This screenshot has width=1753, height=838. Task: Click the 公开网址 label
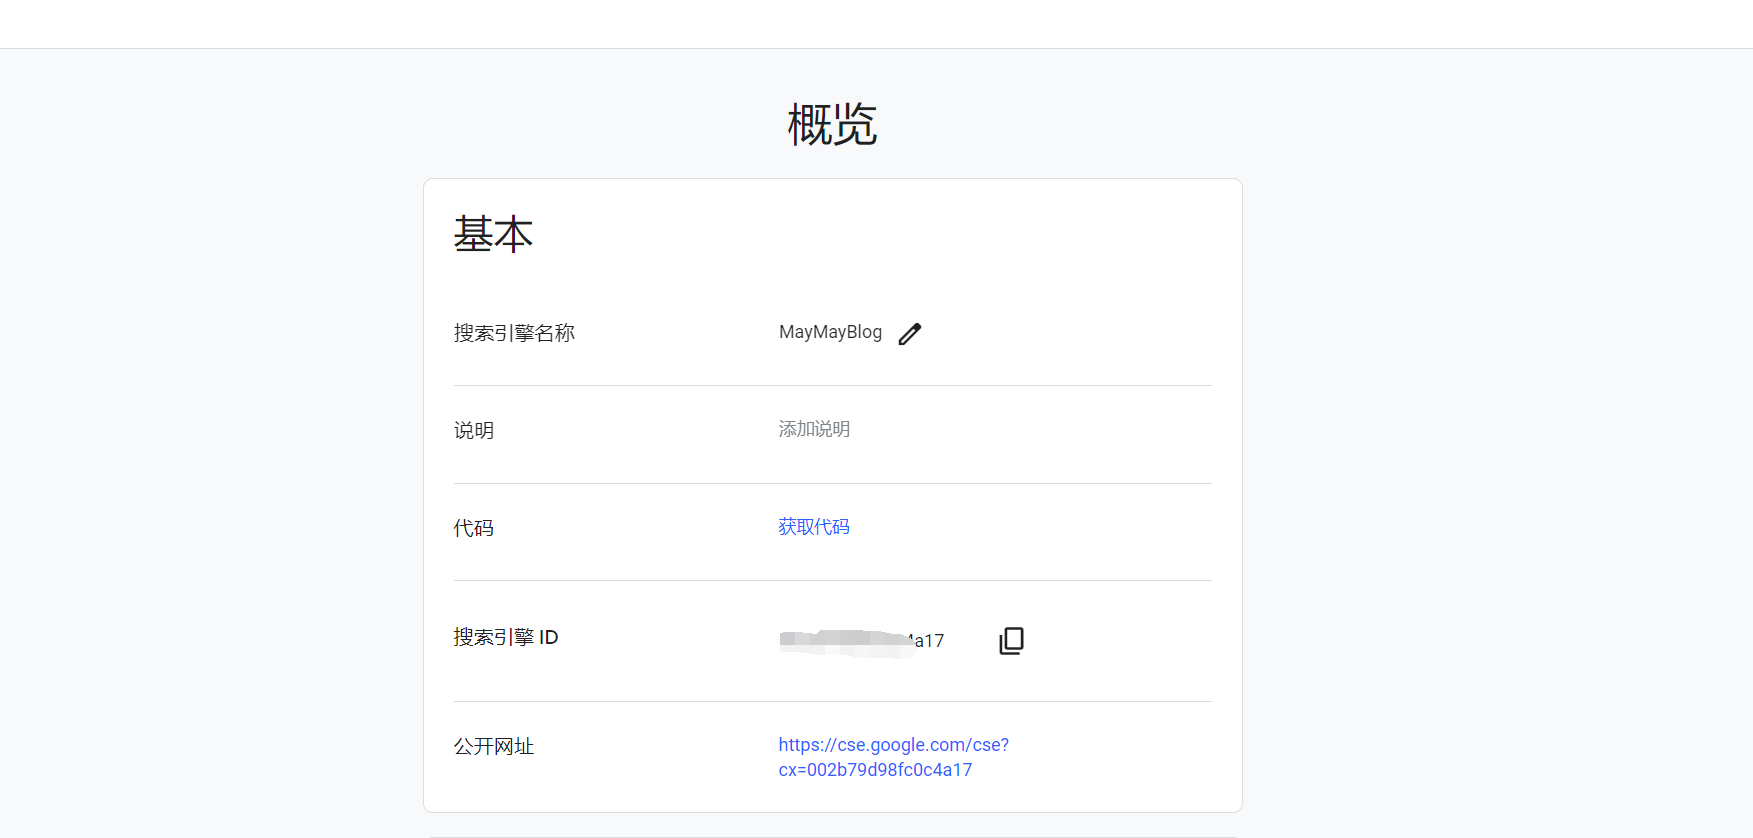(x=494, y=746)
